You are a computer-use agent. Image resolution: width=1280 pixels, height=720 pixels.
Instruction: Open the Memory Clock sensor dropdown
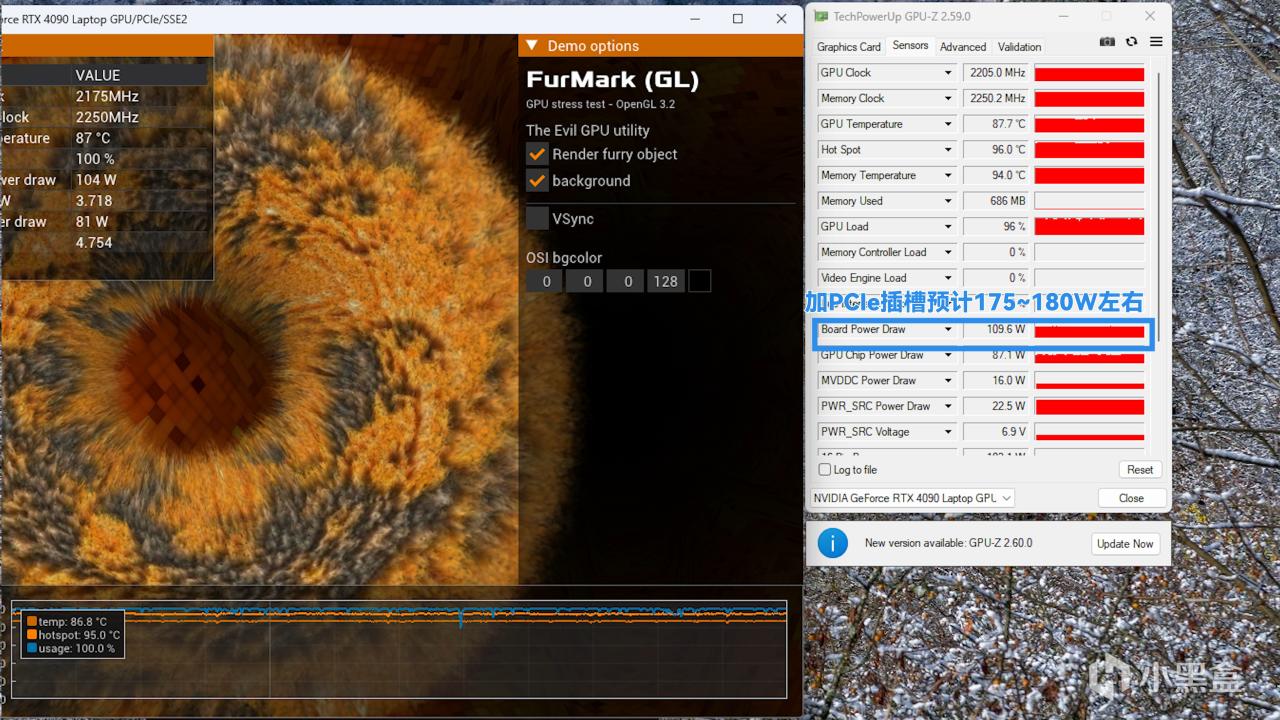tap(948, 98)
